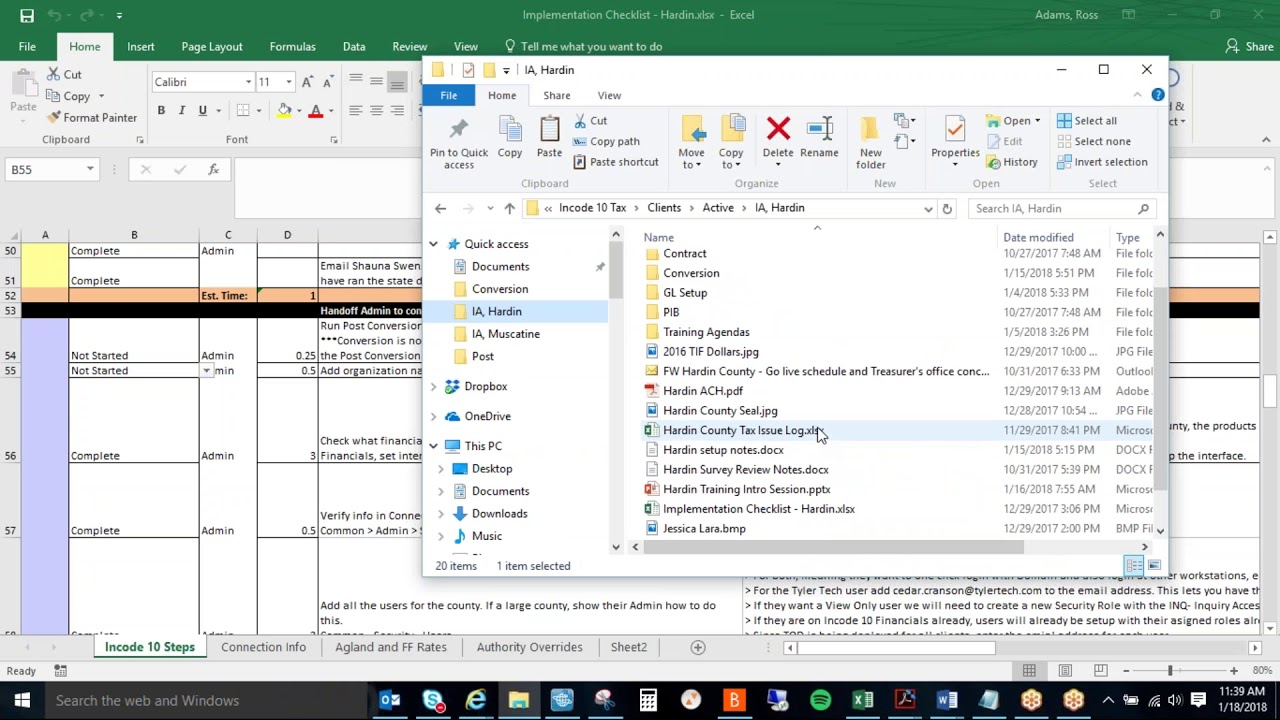Open the Share tab in File Explorer

tap(557, 95)
